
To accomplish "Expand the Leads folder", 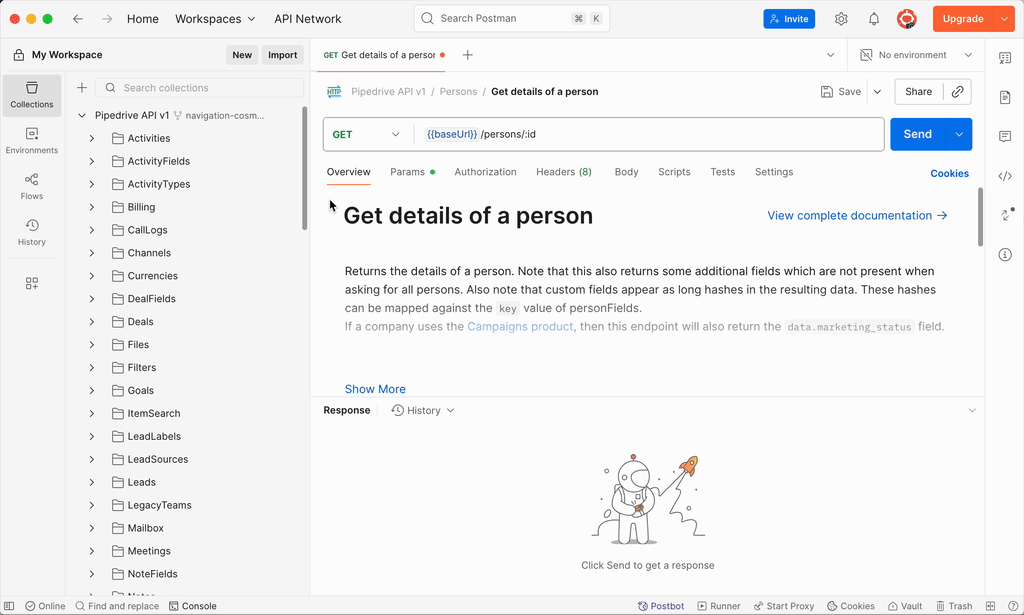I will 92,482.
